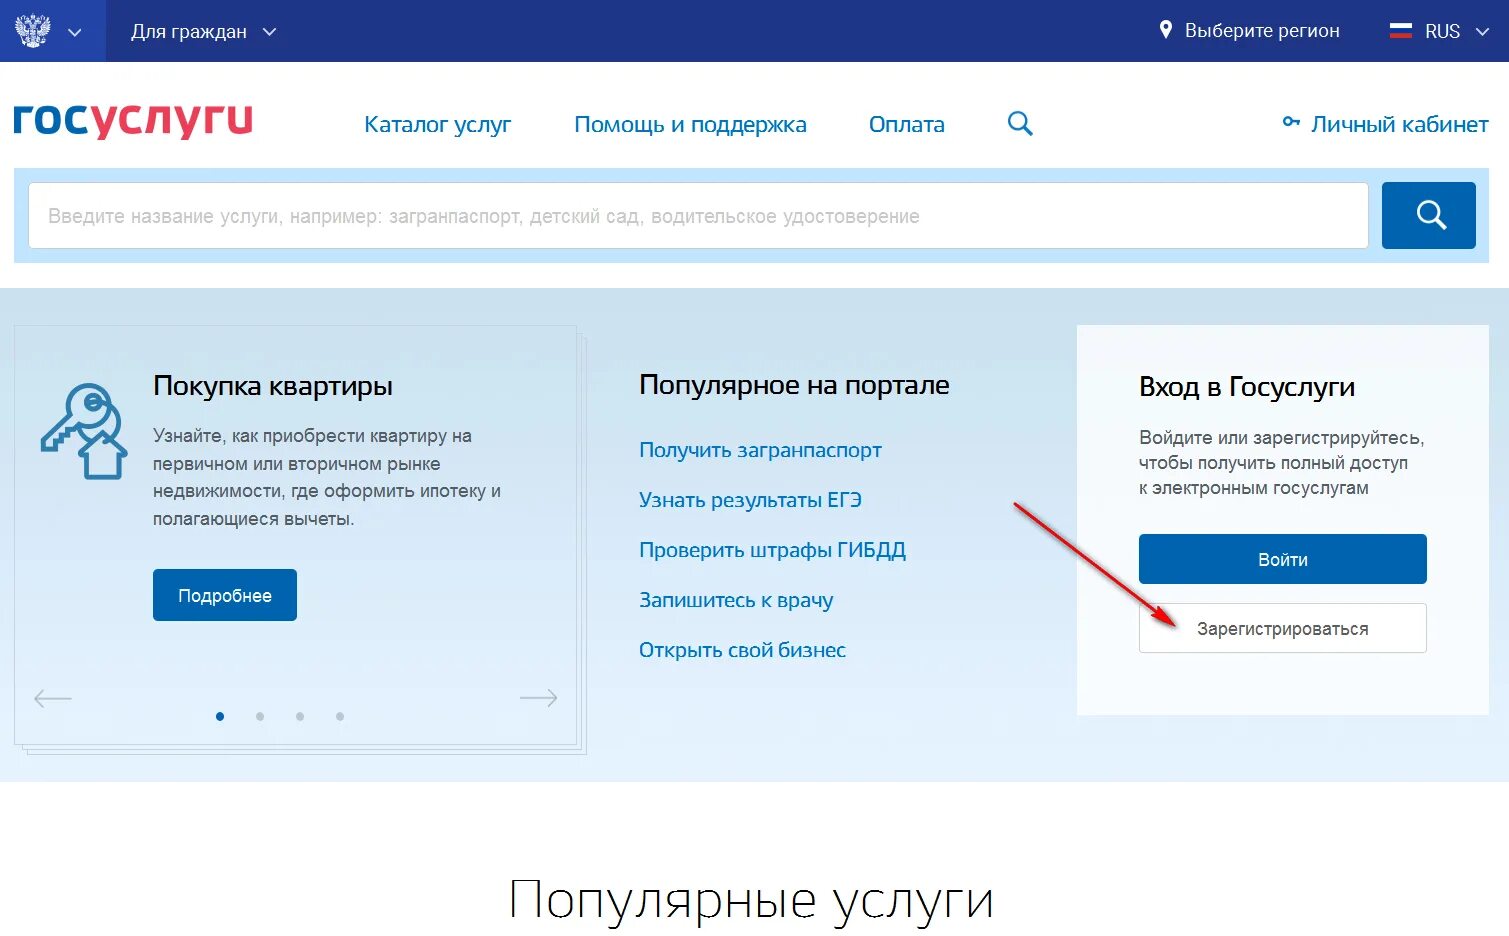Screen dimensions: 1509x936
Task: Open the 'Оплата' menu item
Action: (x=906, y=124)
